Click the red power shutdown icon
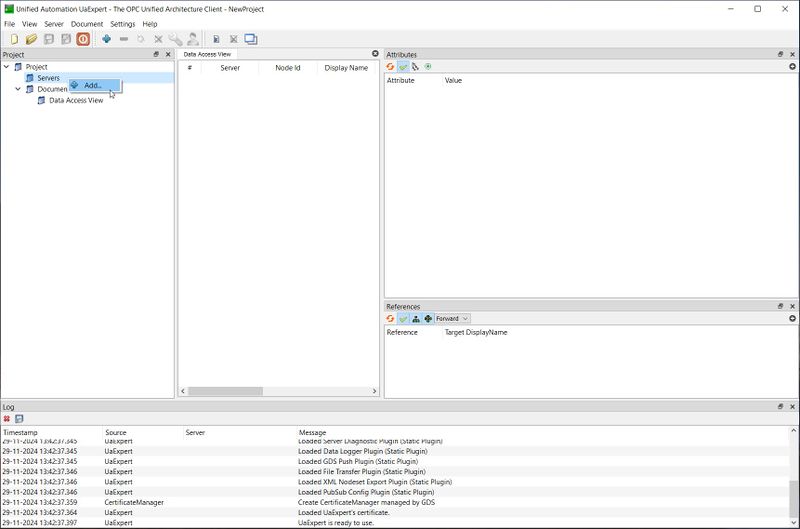This screenshot has width=800, height=529. click(x=83, y=39)
